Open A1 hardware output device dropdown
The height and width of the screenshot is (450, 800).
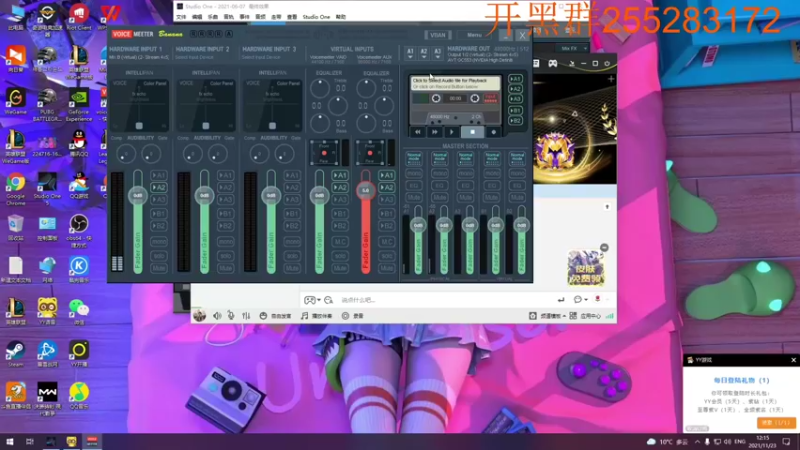pyautogui.click(x=410, y=53)
